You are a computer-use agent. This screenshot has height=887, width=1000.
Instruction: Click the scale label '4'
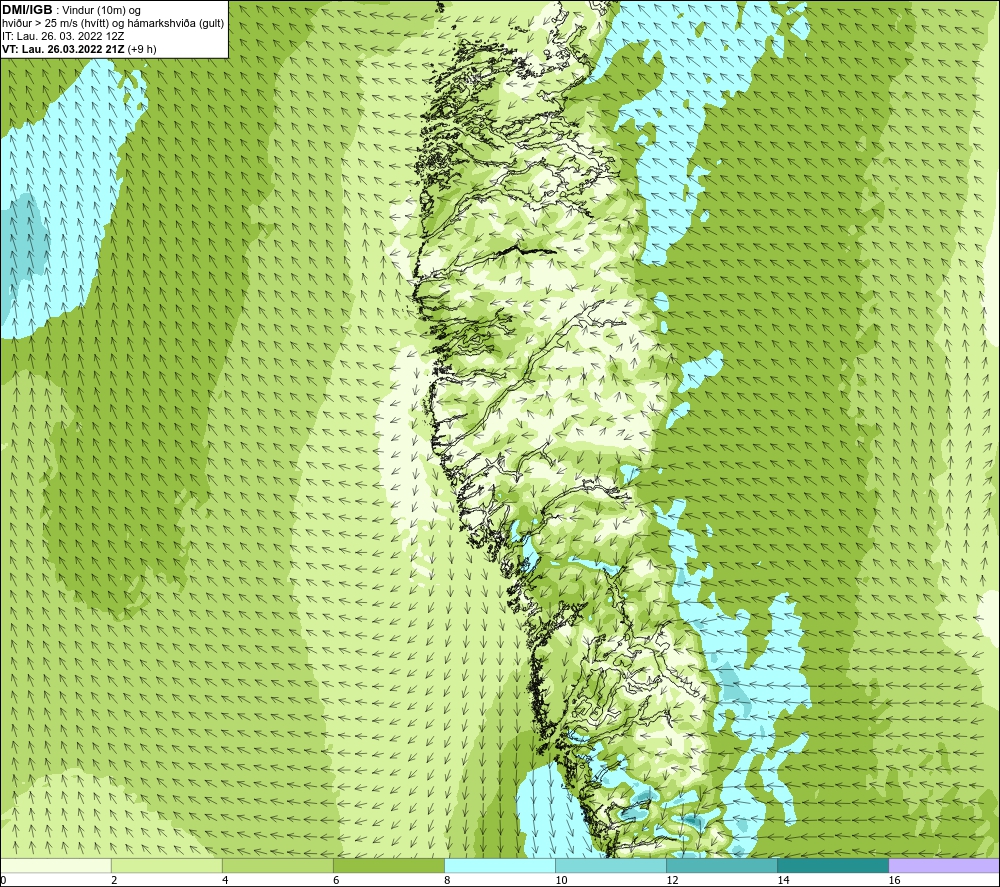225,881
